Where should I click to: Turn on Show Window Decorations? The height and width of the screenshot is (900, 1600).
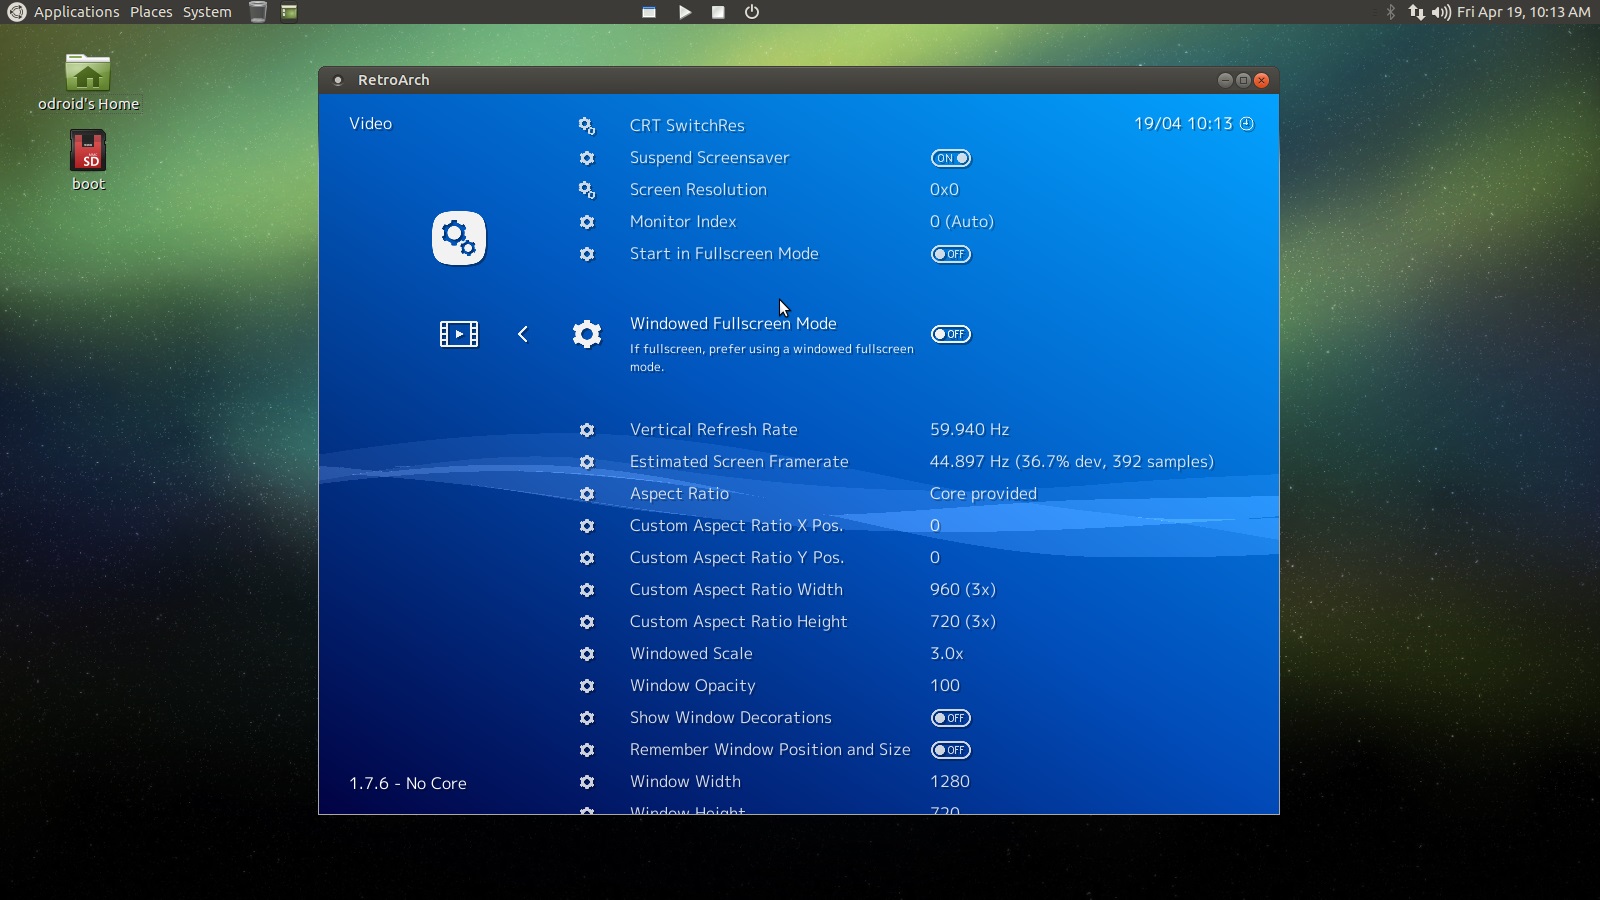(951, 717)
